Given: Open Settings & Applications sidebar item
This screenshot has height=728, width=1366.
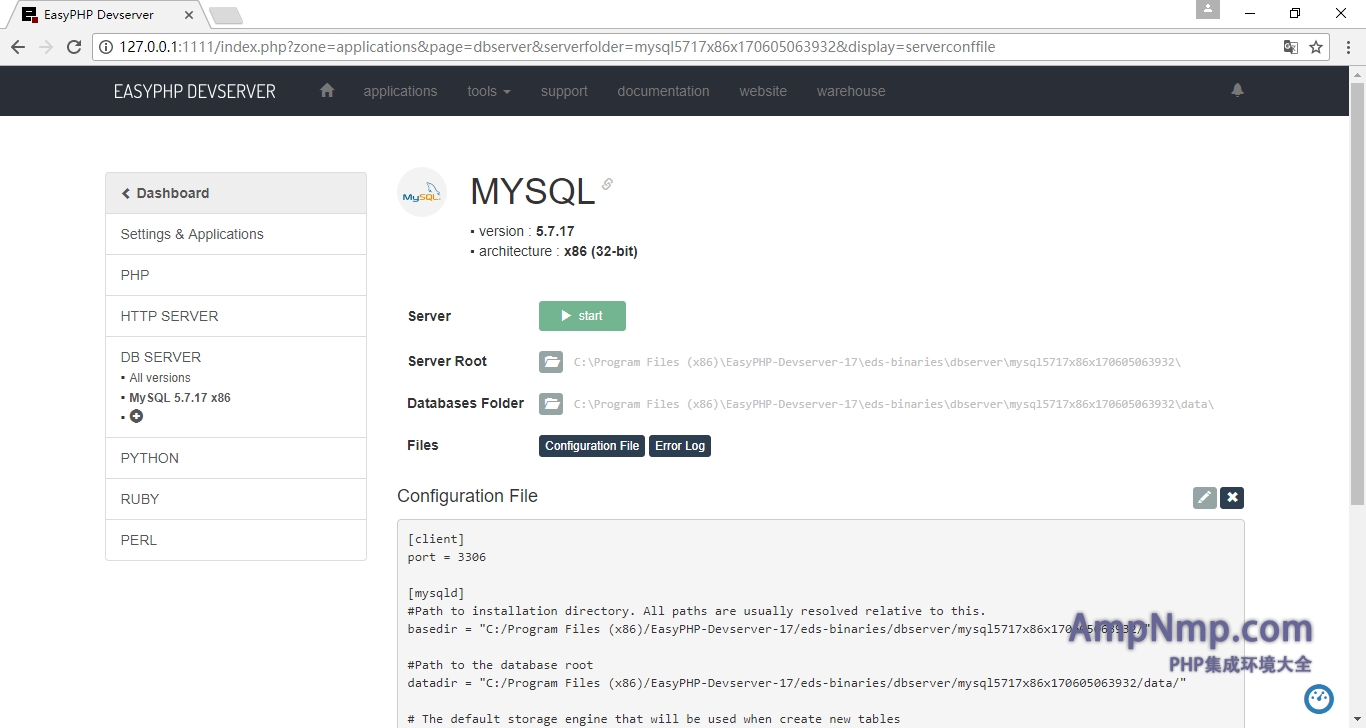Looking at the screenshot, I should (236, 234).
